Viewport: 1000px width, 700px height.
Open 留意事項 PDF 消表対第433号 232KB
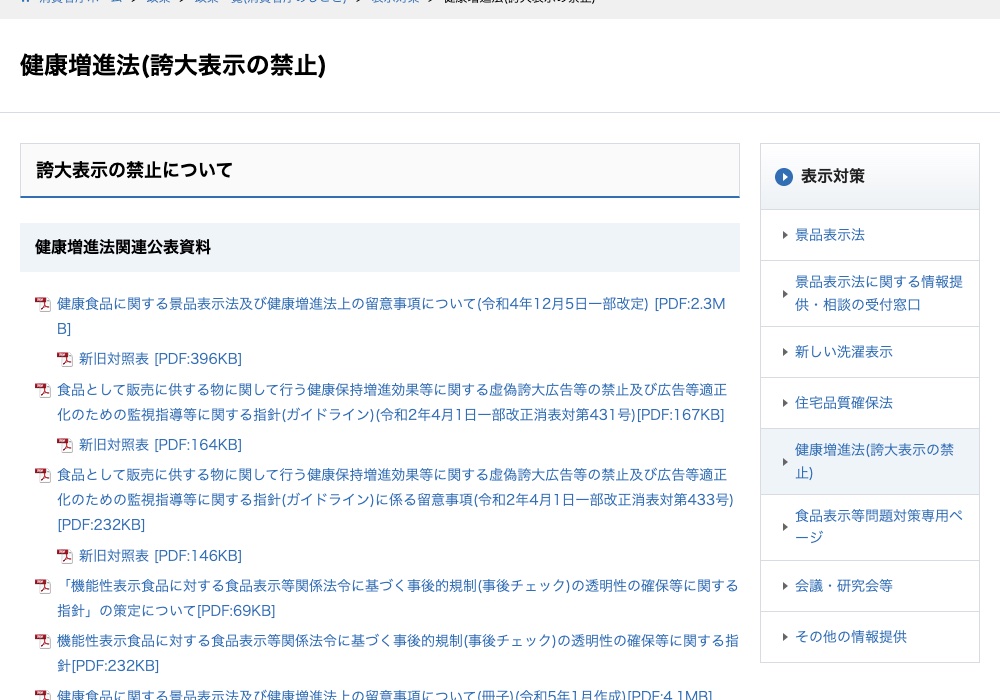[x=395, y=500]
